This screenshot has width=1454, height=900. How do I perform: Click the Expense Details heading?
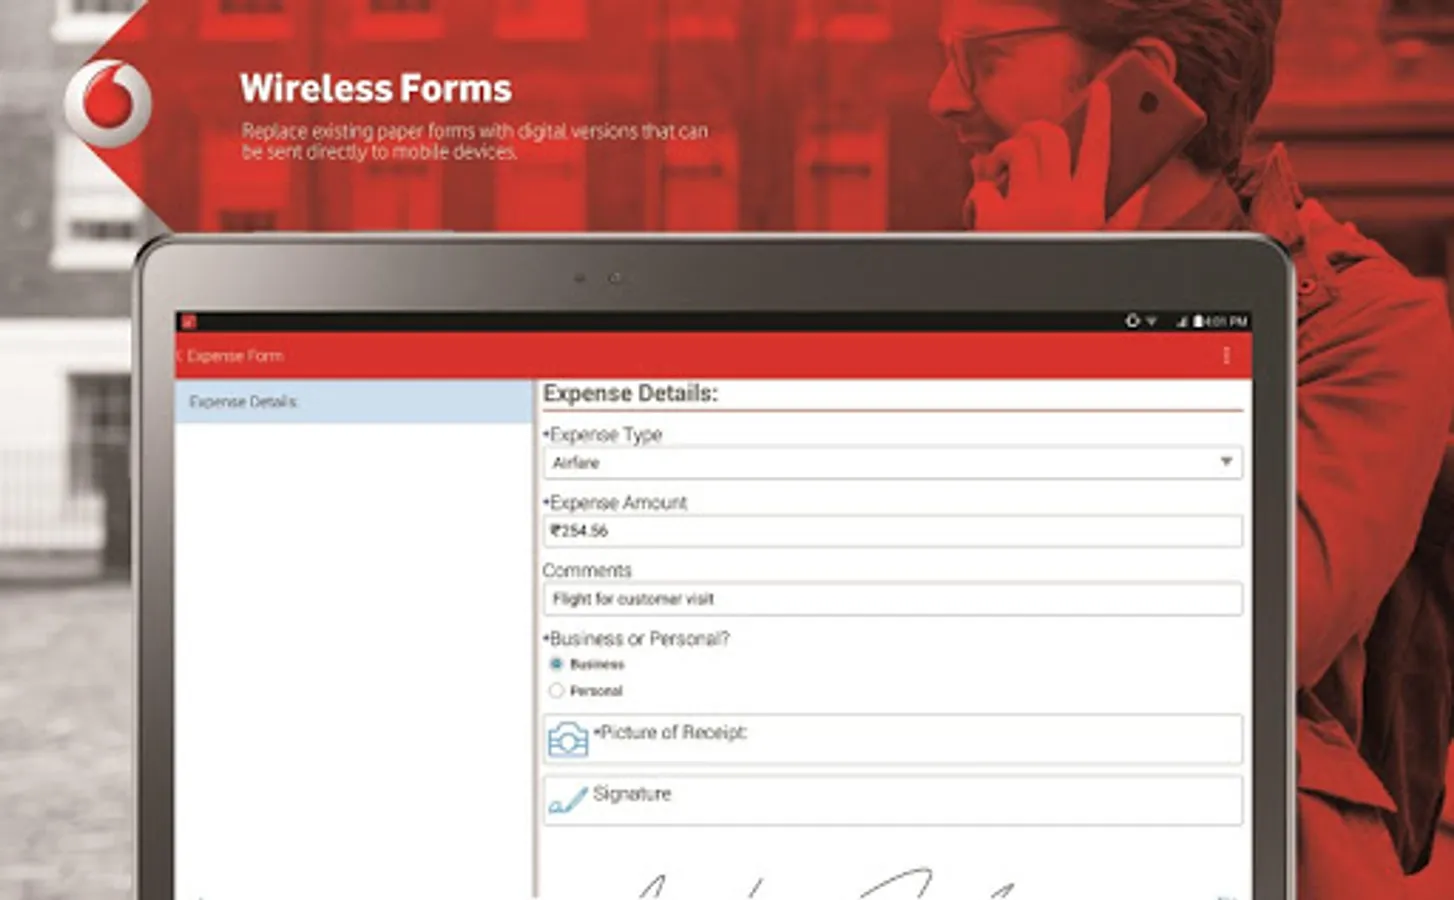tap(630, 394)
